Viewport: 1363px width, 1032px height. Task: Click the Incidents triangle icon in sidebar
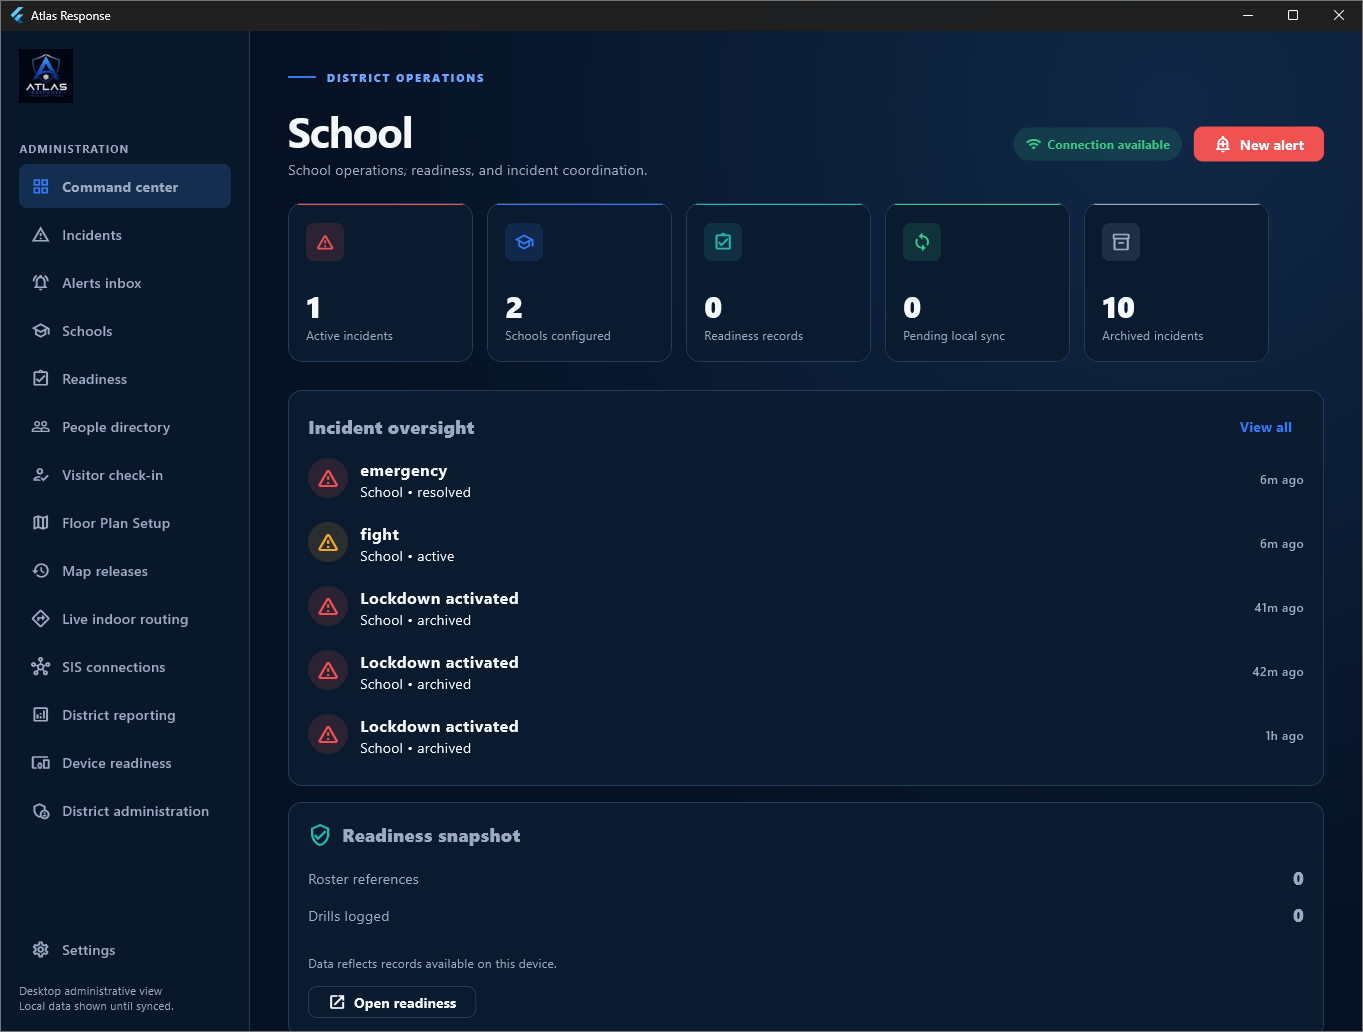[x=41, y=235]
